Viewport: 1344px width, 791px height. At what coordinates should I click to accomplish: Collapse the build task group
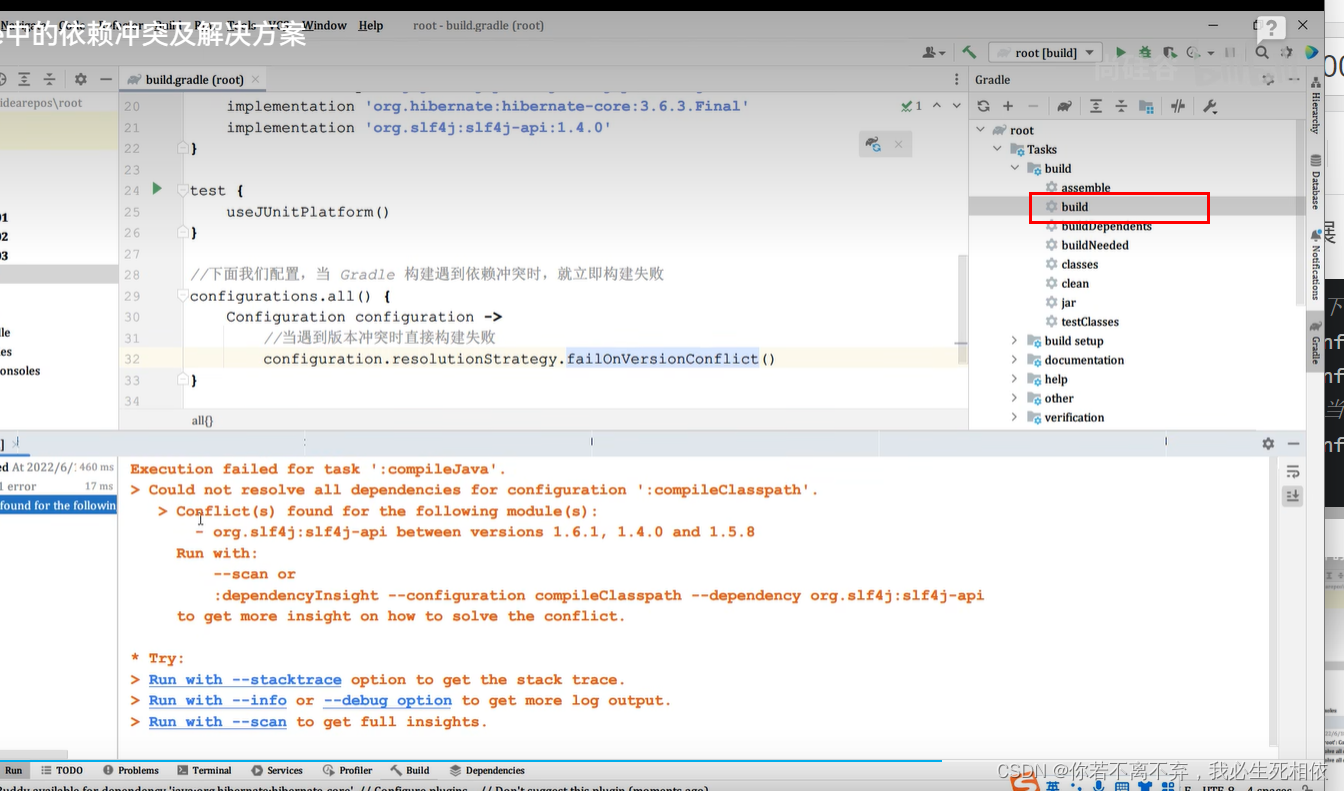tap(1015, 168)
